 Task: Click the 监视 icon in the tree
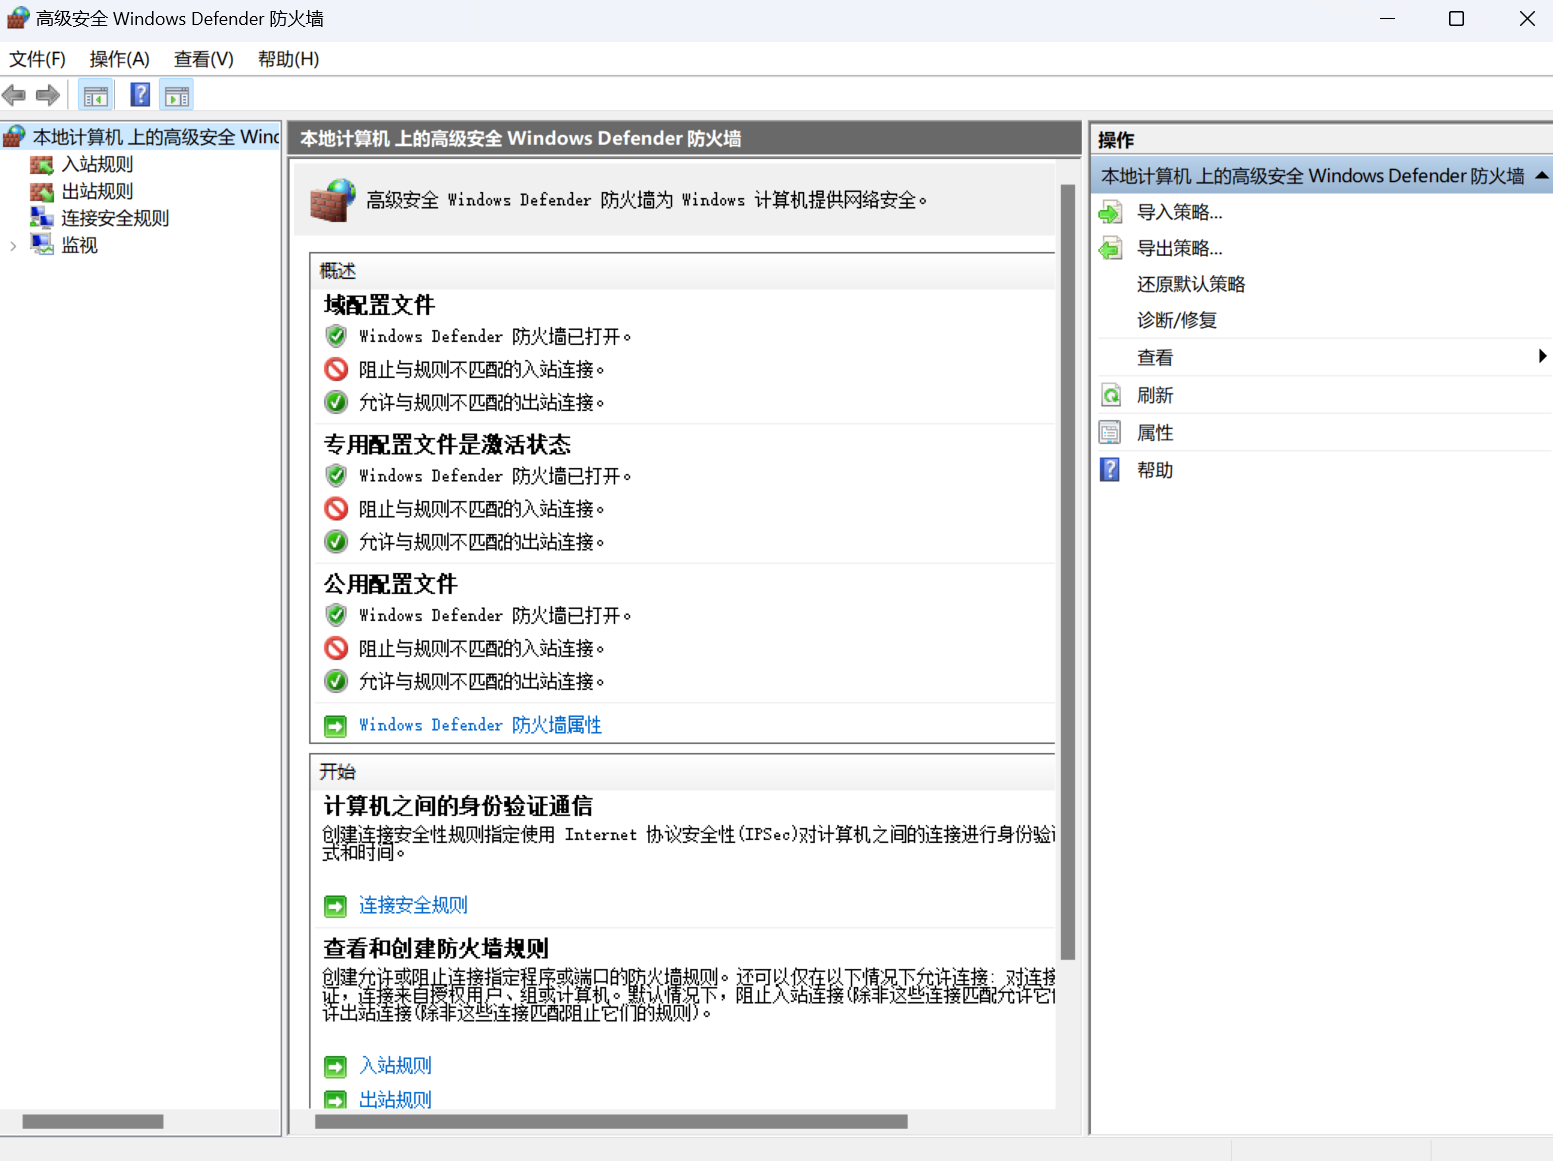pos(42,245)
